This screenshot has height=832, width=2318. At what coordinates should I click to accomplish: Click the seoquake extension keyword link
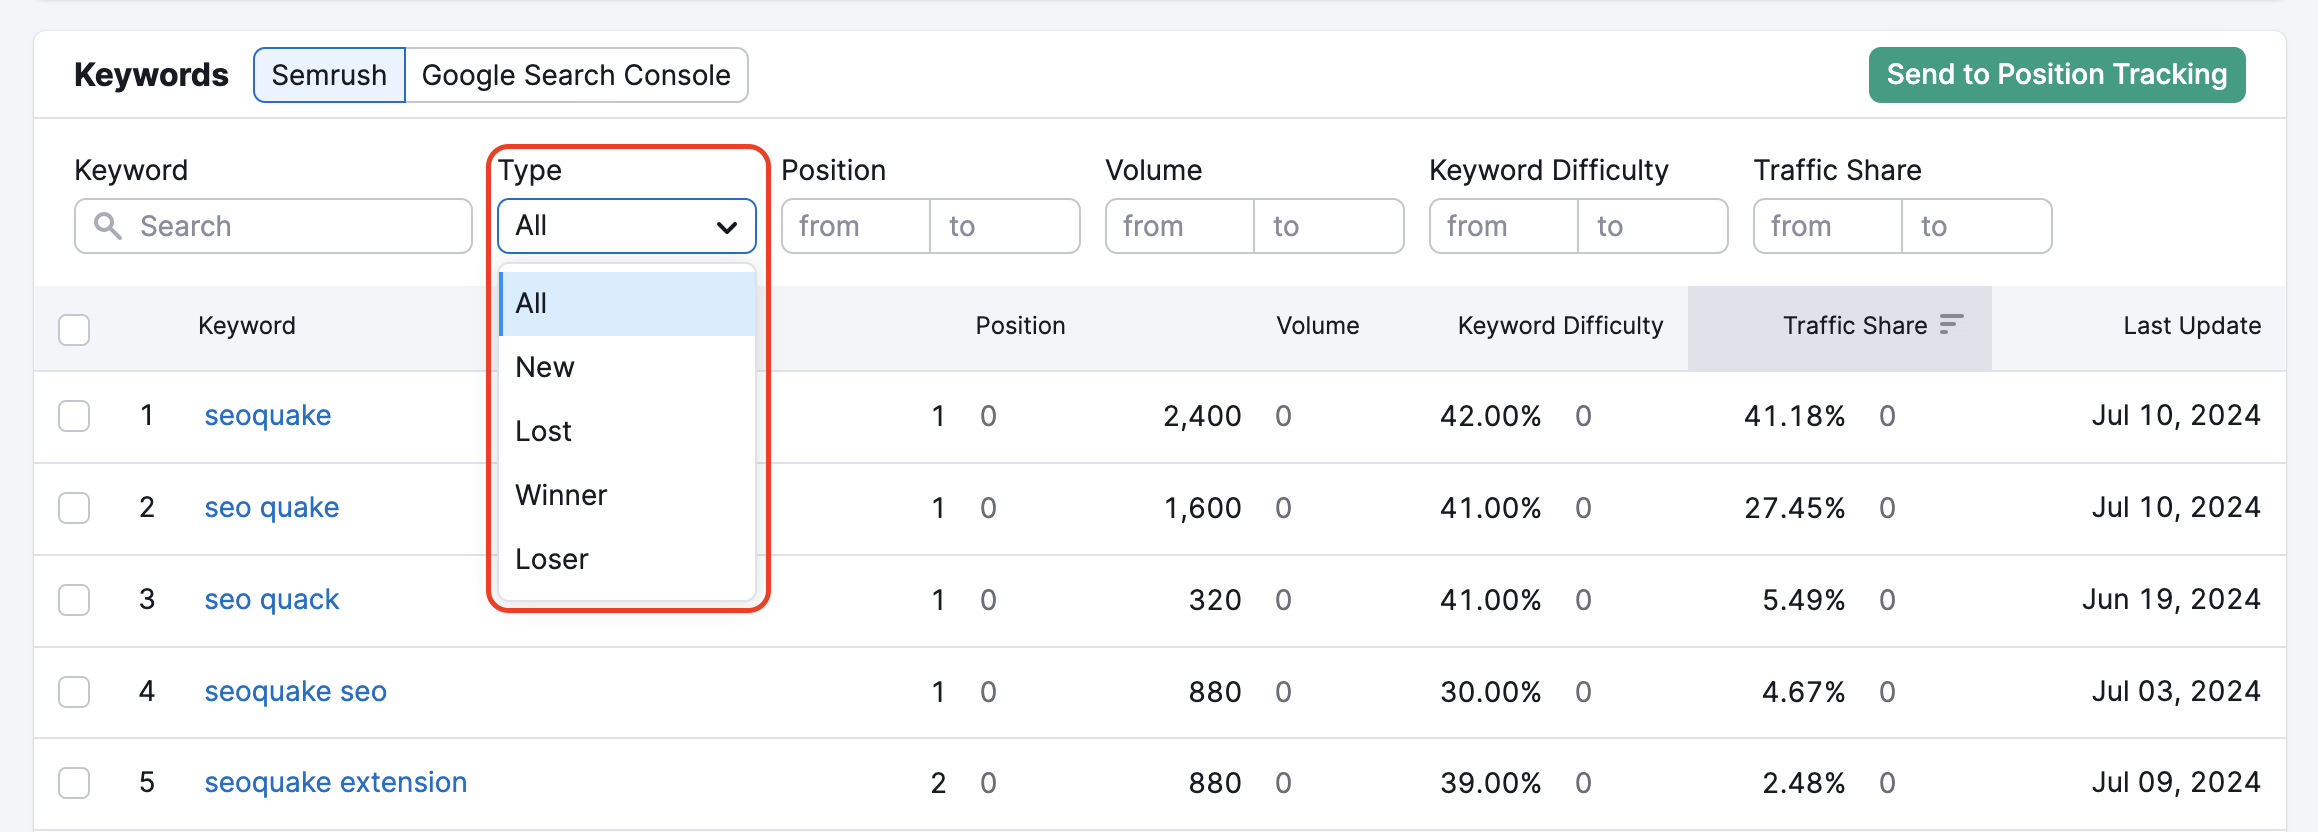coord(335,782)
